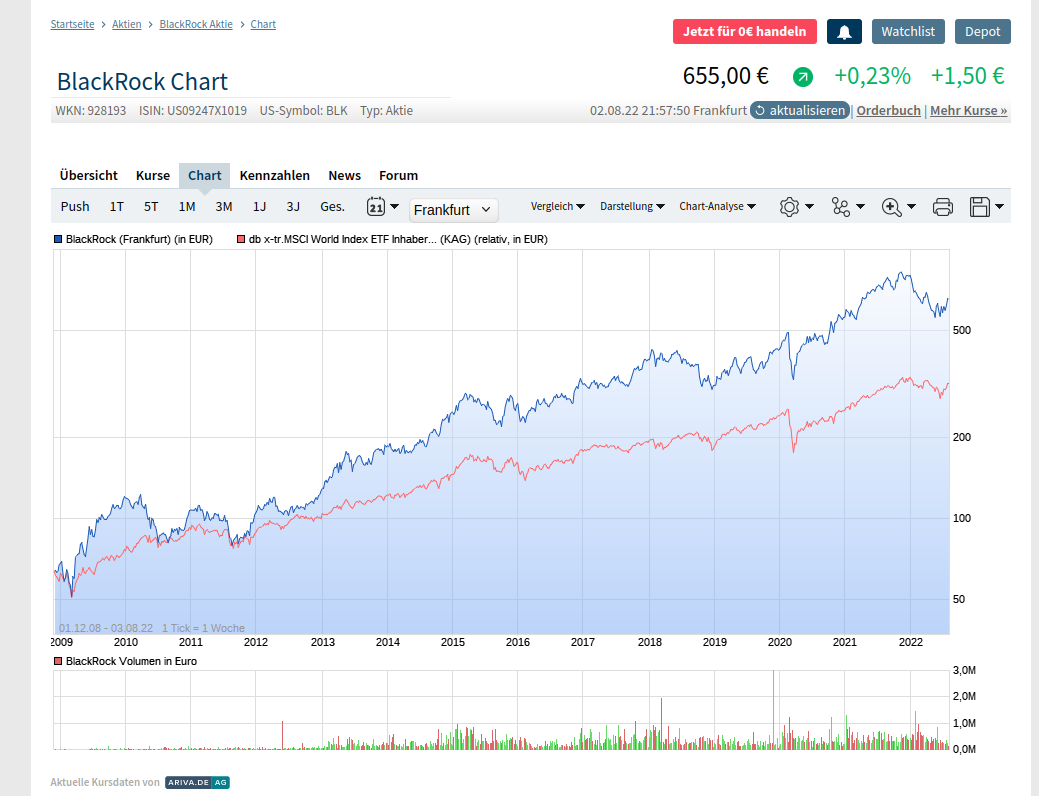Open the Orderbuch link
The width and height of the screenshot is (1039, 796).
(888, 111)
